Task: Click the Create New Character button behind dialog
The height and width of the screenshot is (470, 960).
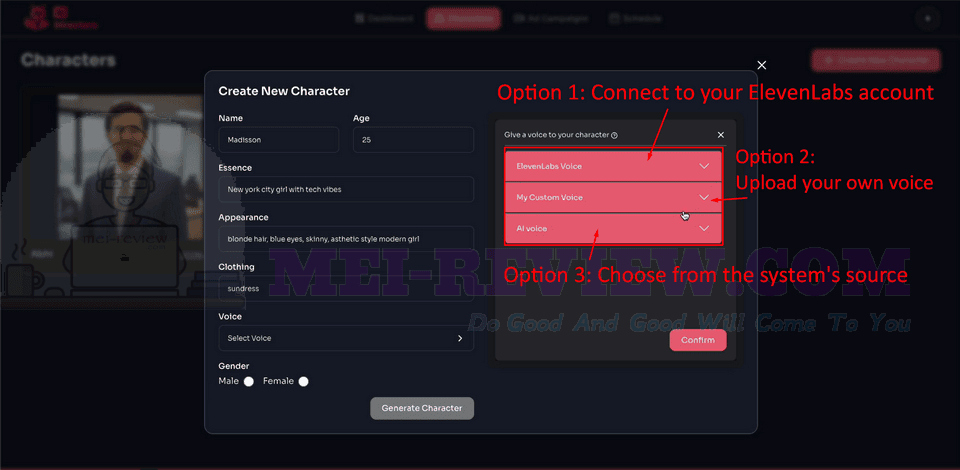Action: click(x=876, y=60)
